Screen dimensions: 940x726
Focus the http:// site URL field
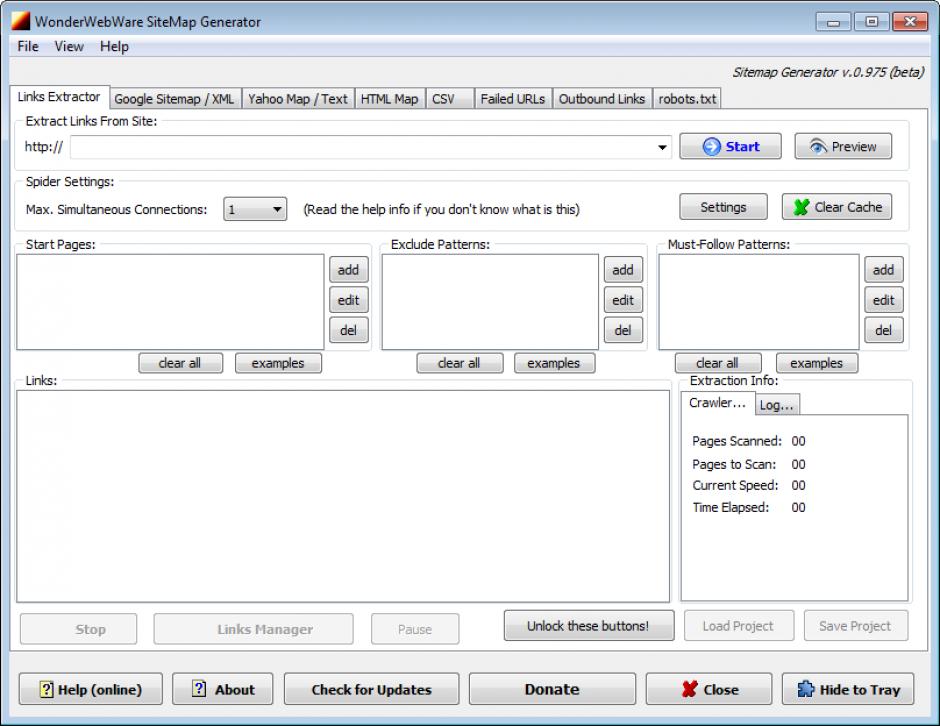[x=370, y=147]
